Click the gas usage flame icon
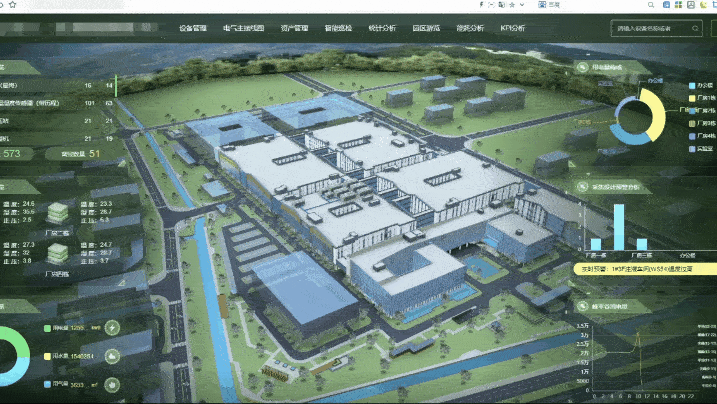Viewport: 717px width, 404px height. coord(112,385)
